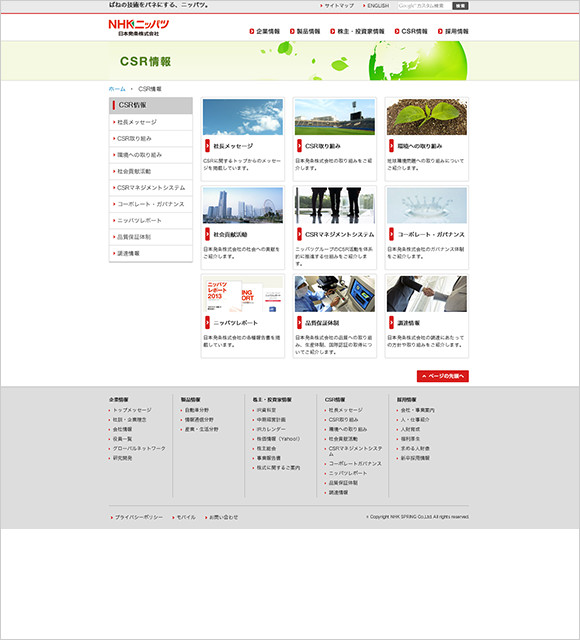This screenshot has height=640, width=580.
Task: Open 製品情報 in the top navigation
Action: click(x=305, y=31)
